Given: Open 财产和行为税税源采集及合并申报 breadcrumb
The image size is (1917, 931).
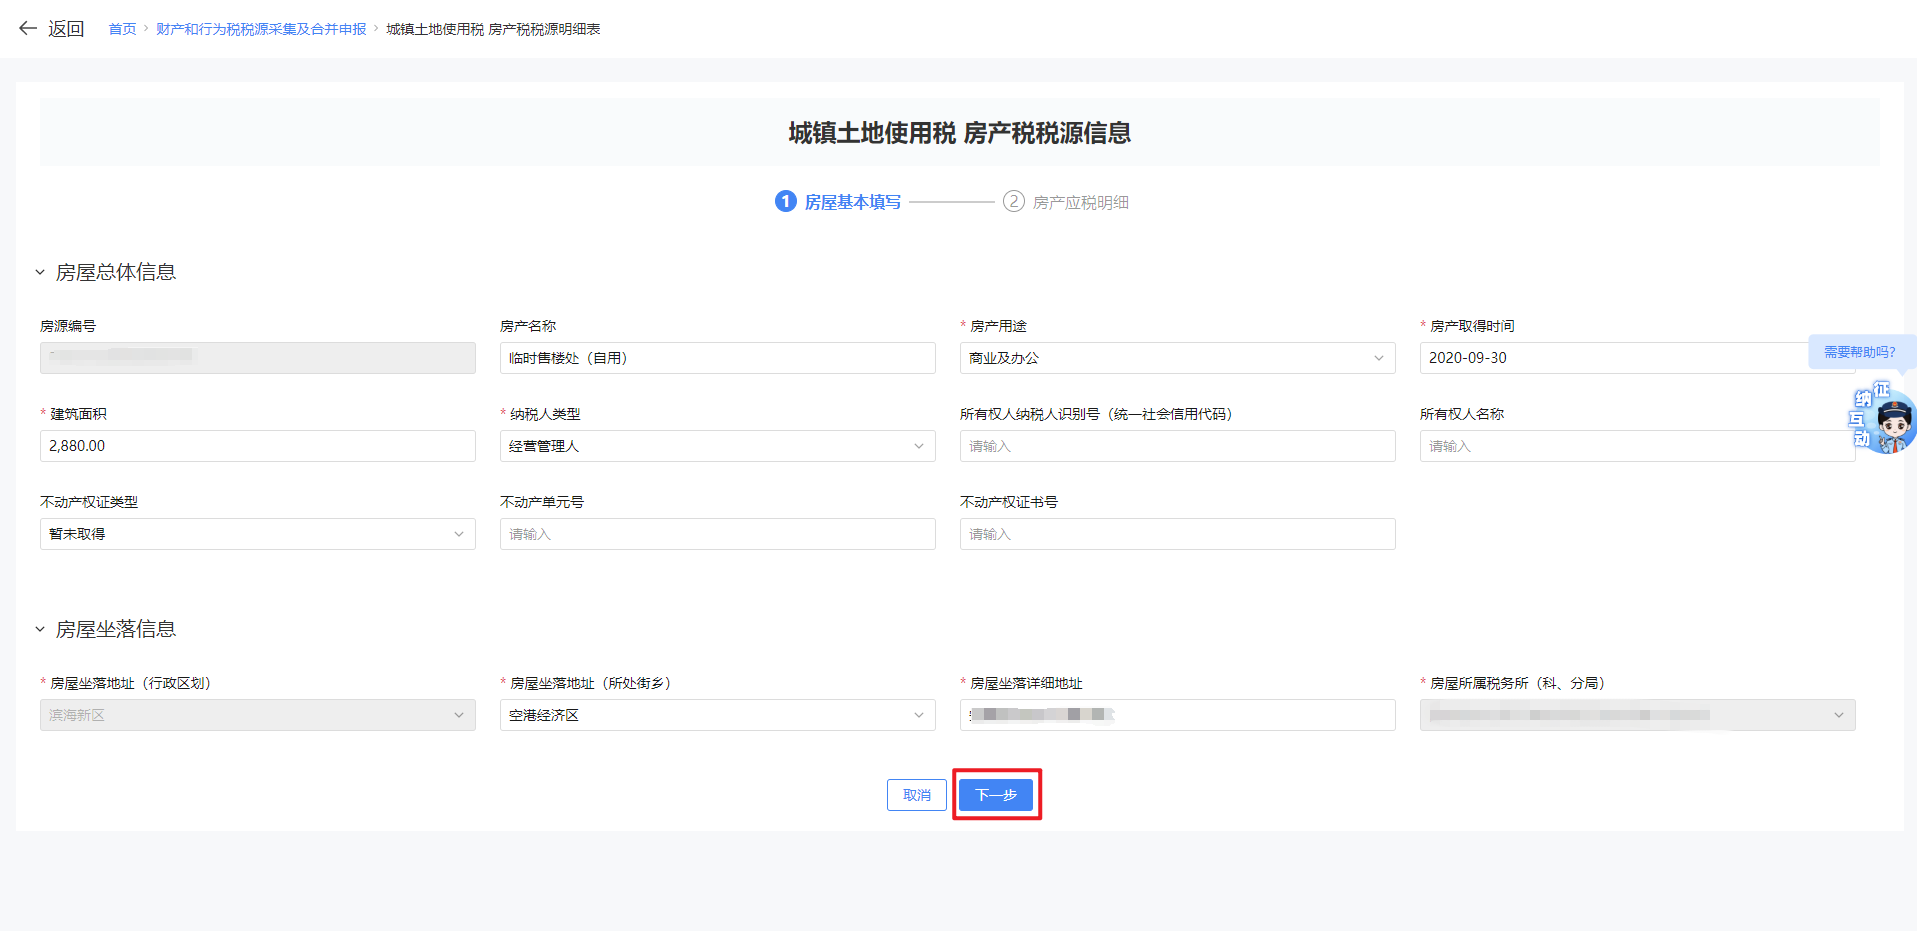Looking at the screenshot, I should point(261,29).
